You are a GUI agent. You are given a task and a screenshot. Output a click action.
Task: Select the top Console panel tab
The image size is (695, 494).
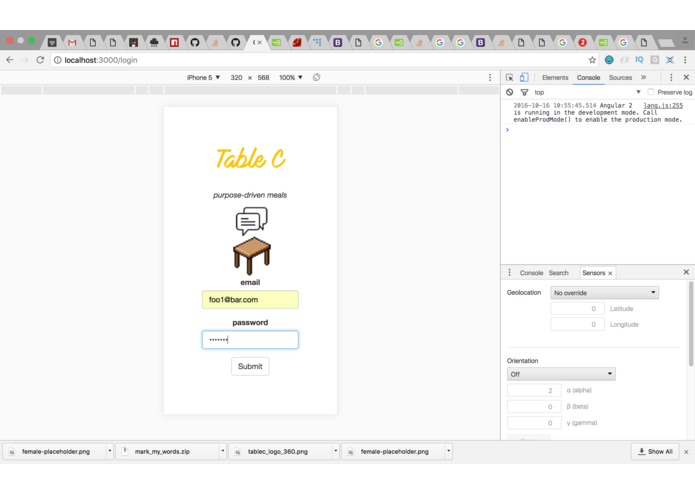588,78
